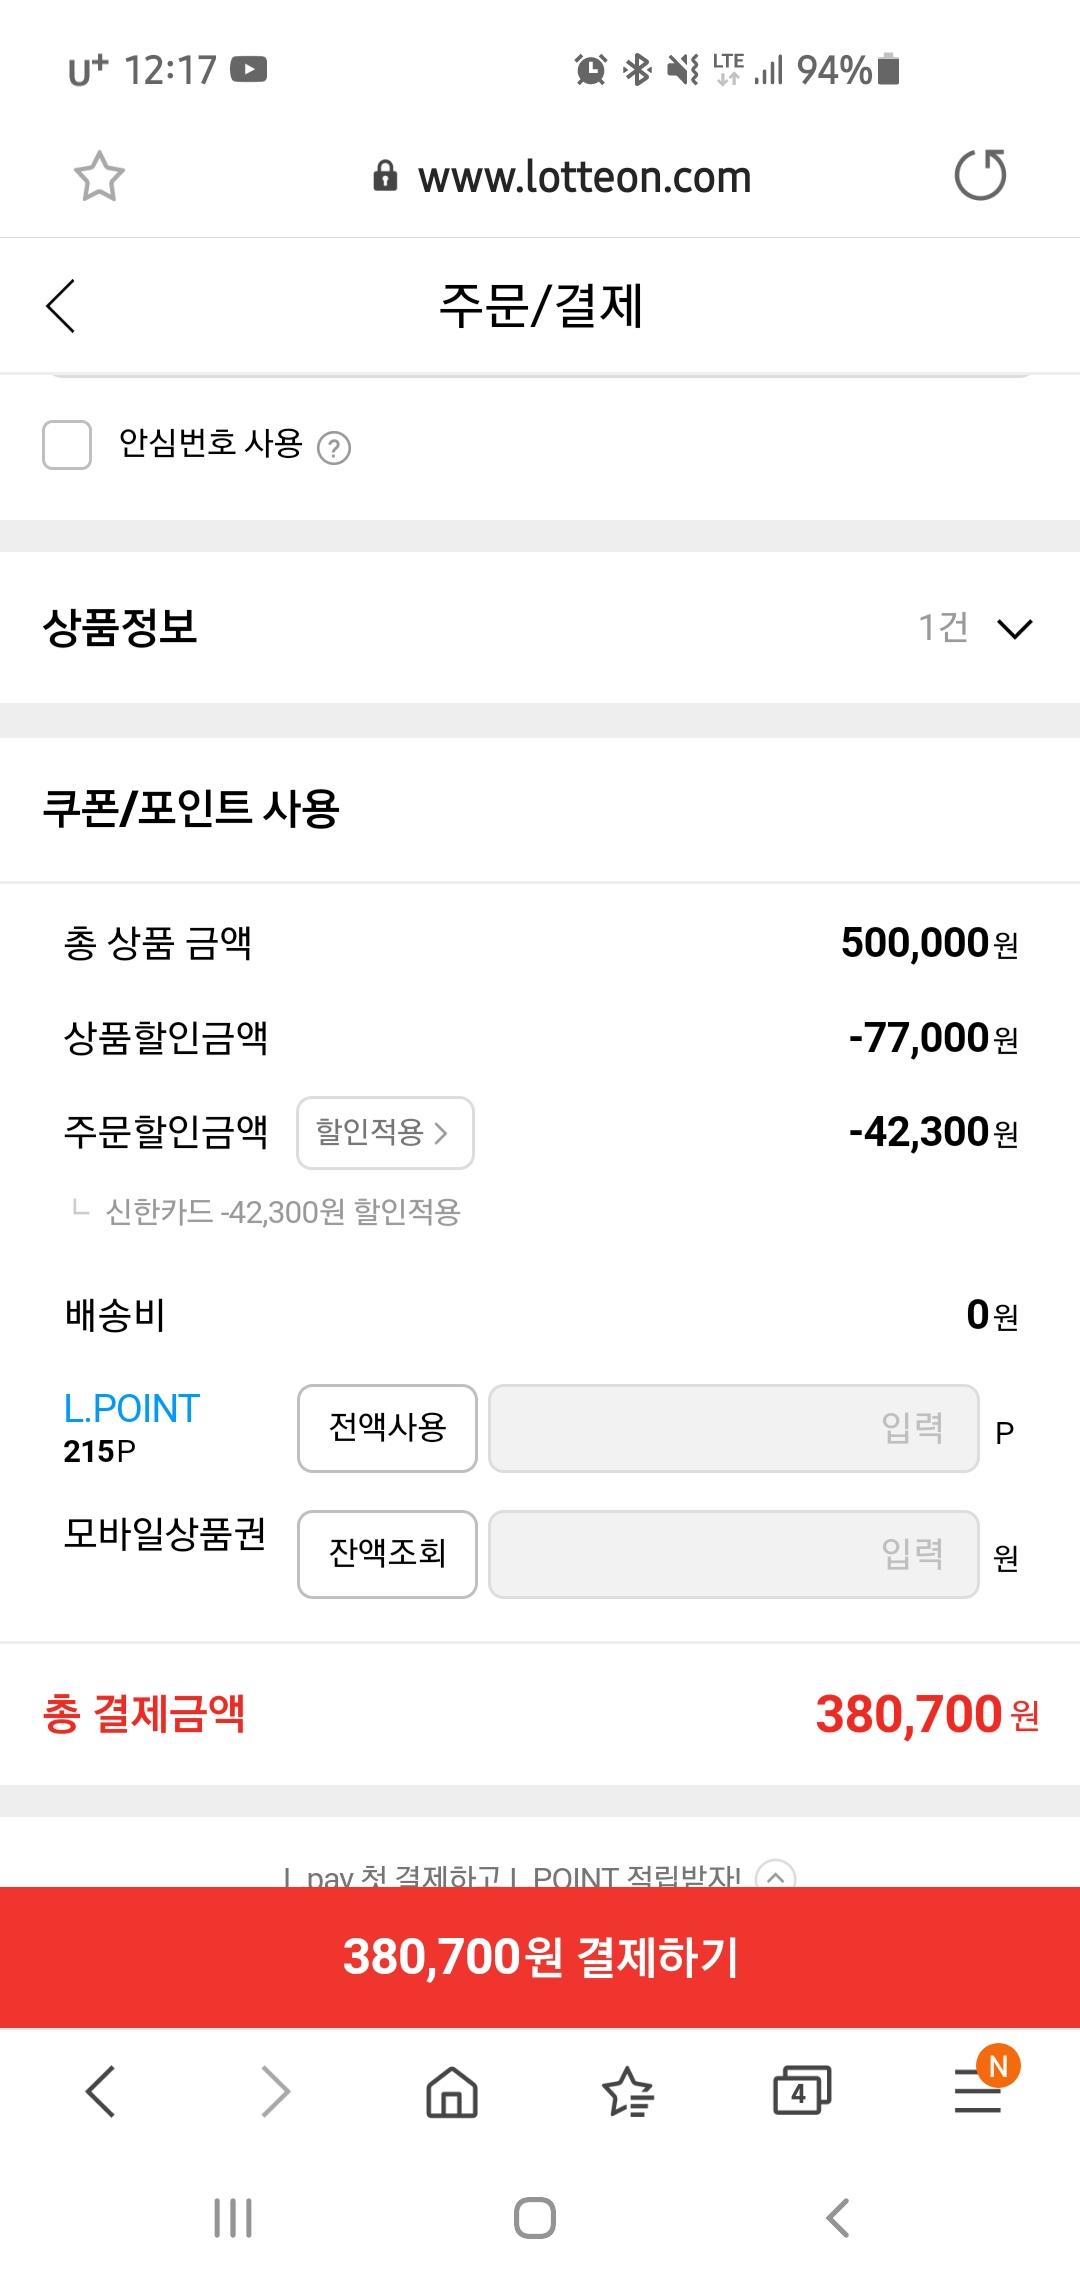Go back from 주문/결제 page header

pos(61,305)
